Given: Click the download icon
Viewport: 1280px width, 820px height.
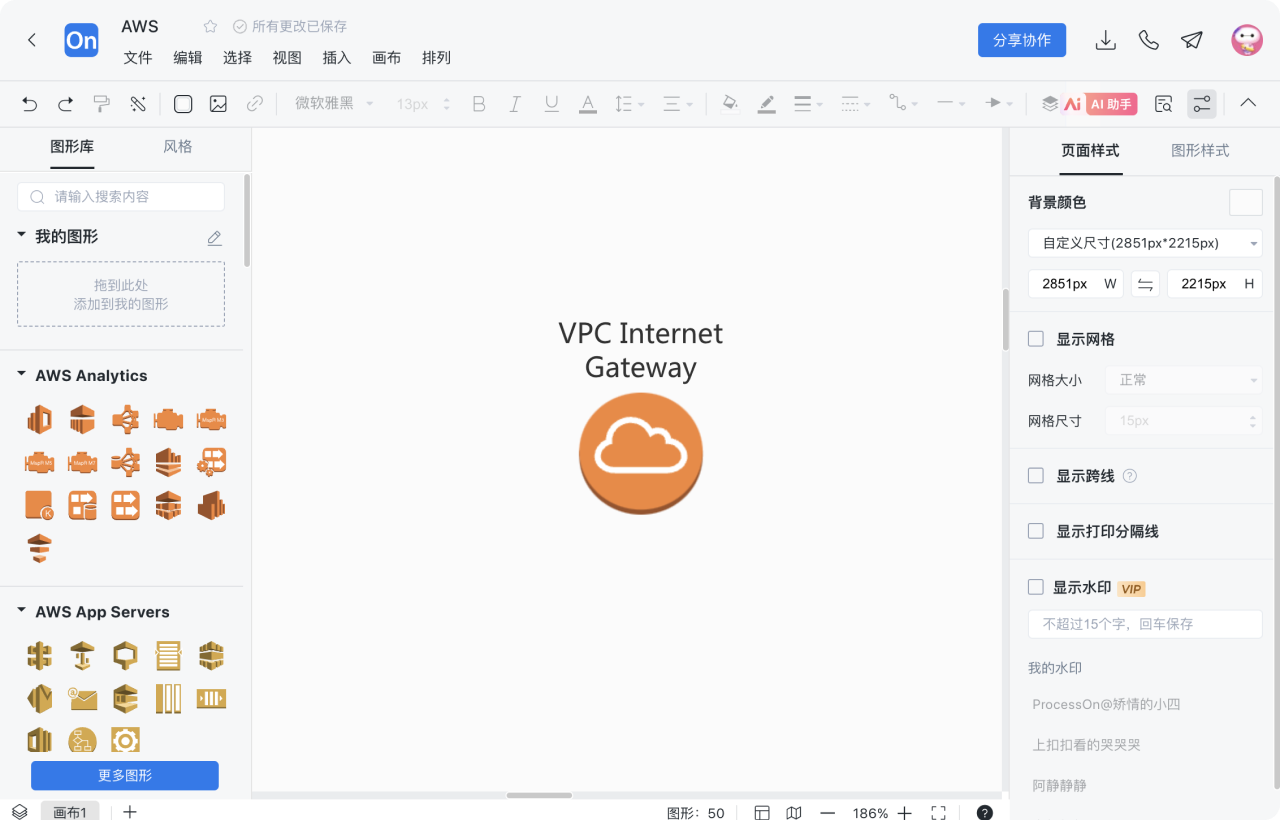Looking at the screenshot, I should point(1105,40).
